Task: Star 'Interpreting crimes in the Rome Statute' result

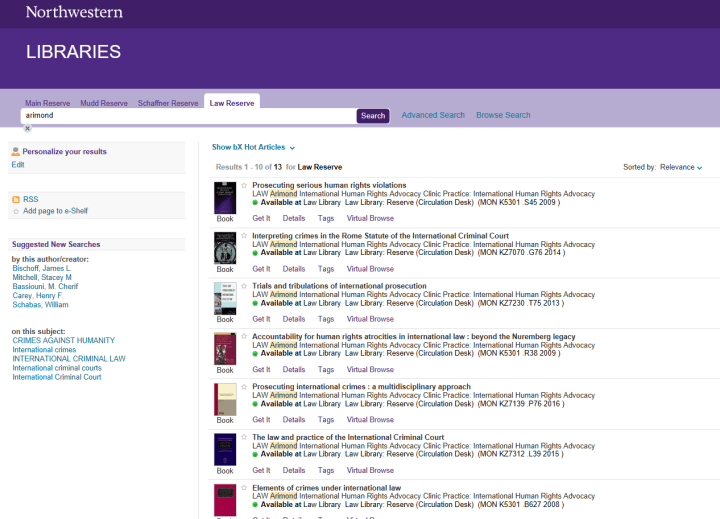Action: click(x=244, y=236)
